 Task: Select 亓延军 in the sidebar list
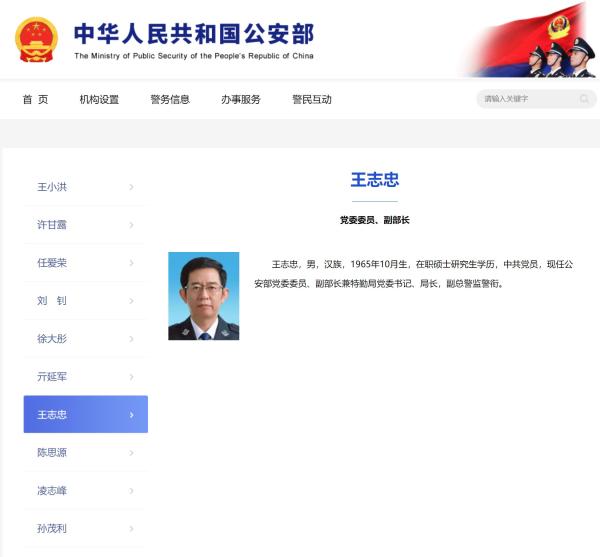point(86,376)
